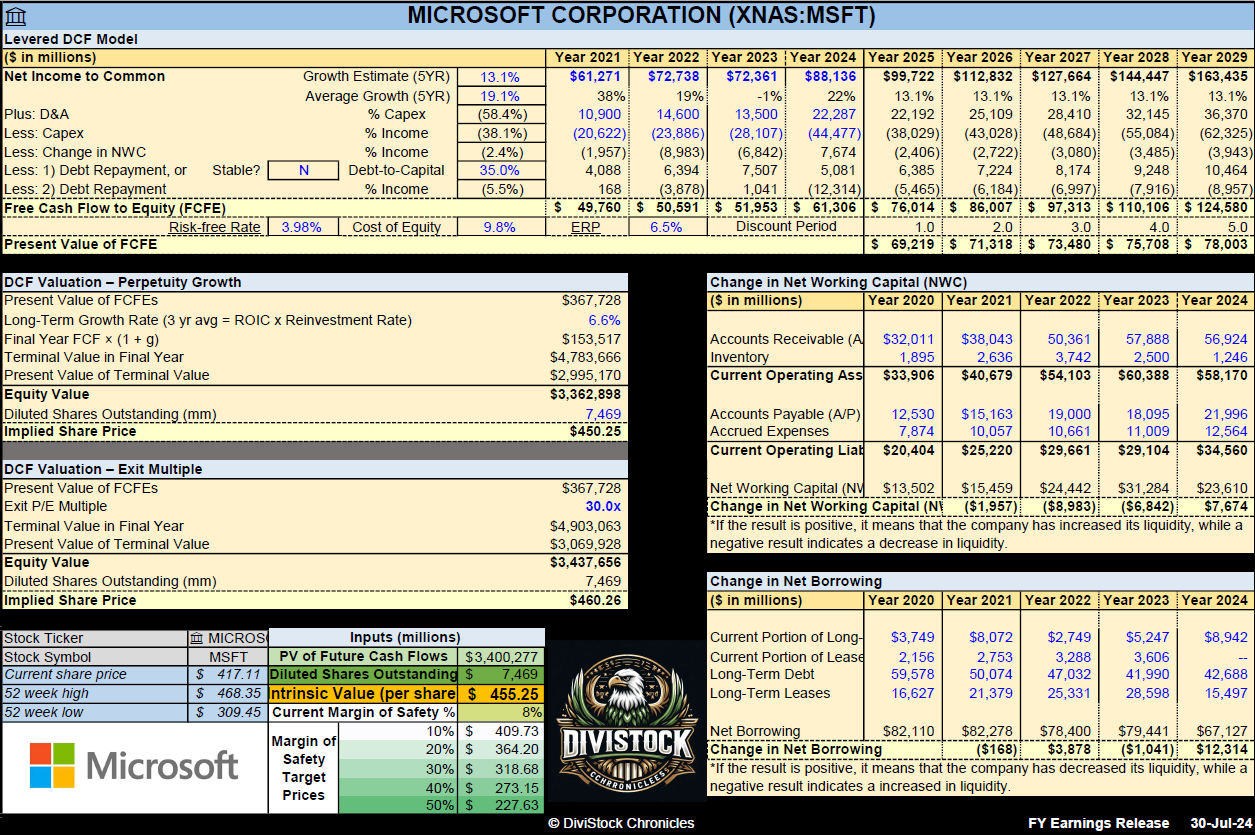Select Terminal Value in Final Year $4,783,666

(x=585, y=357)
